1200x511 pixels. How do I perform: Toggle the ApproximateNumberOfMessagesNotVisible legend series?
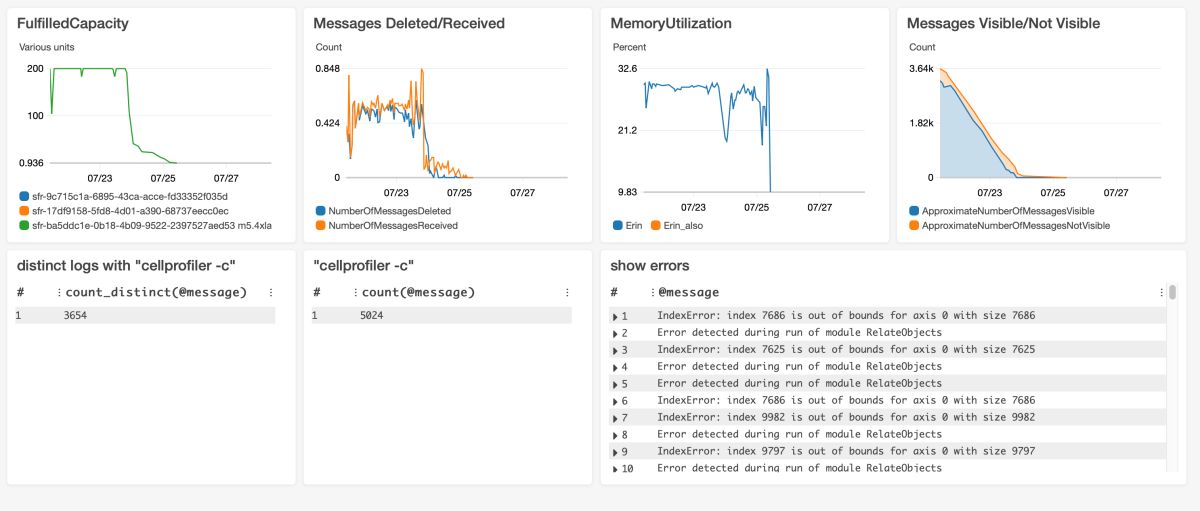(x=1015, y=226)
